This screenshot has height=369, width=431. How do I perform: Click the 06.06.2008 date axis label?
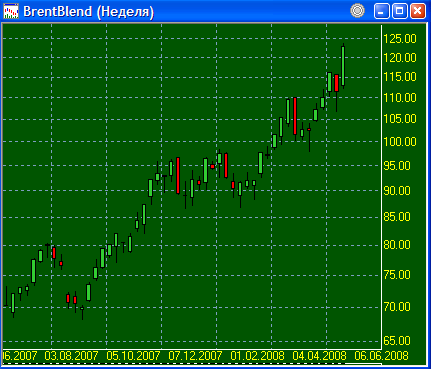(381, 356)
